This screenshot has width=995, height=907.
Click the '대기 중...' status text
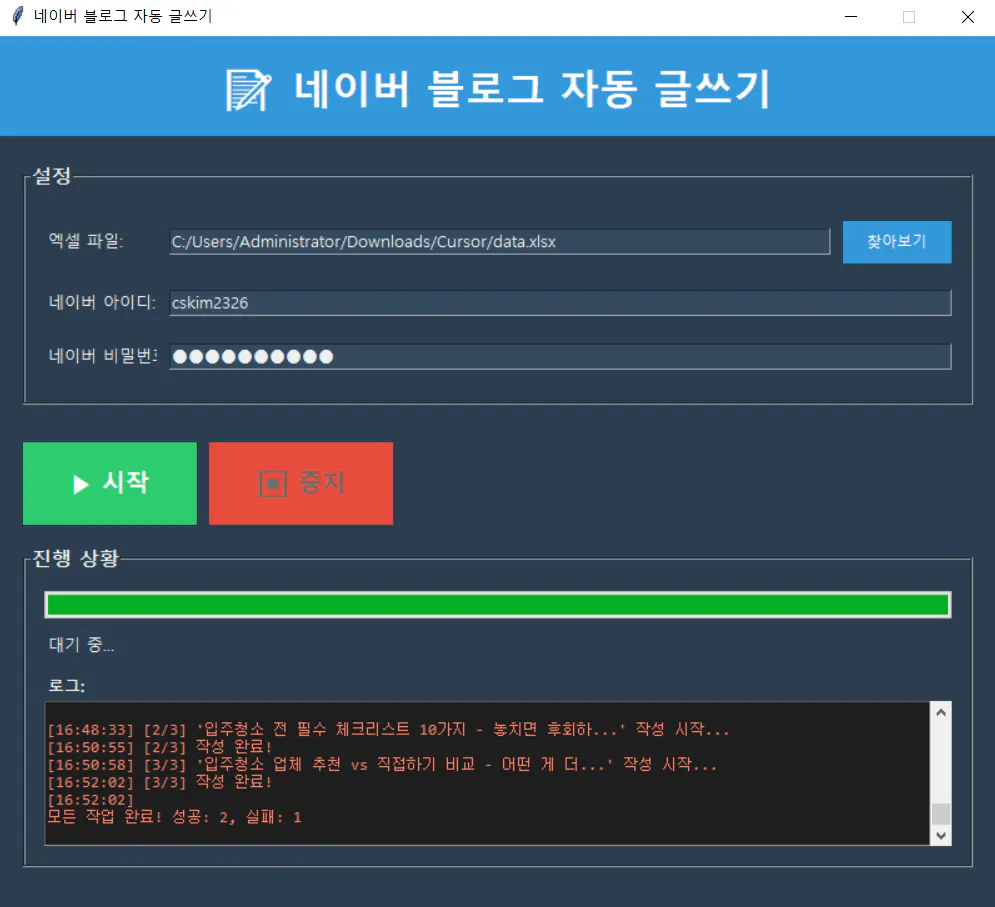tap(81, 645)
